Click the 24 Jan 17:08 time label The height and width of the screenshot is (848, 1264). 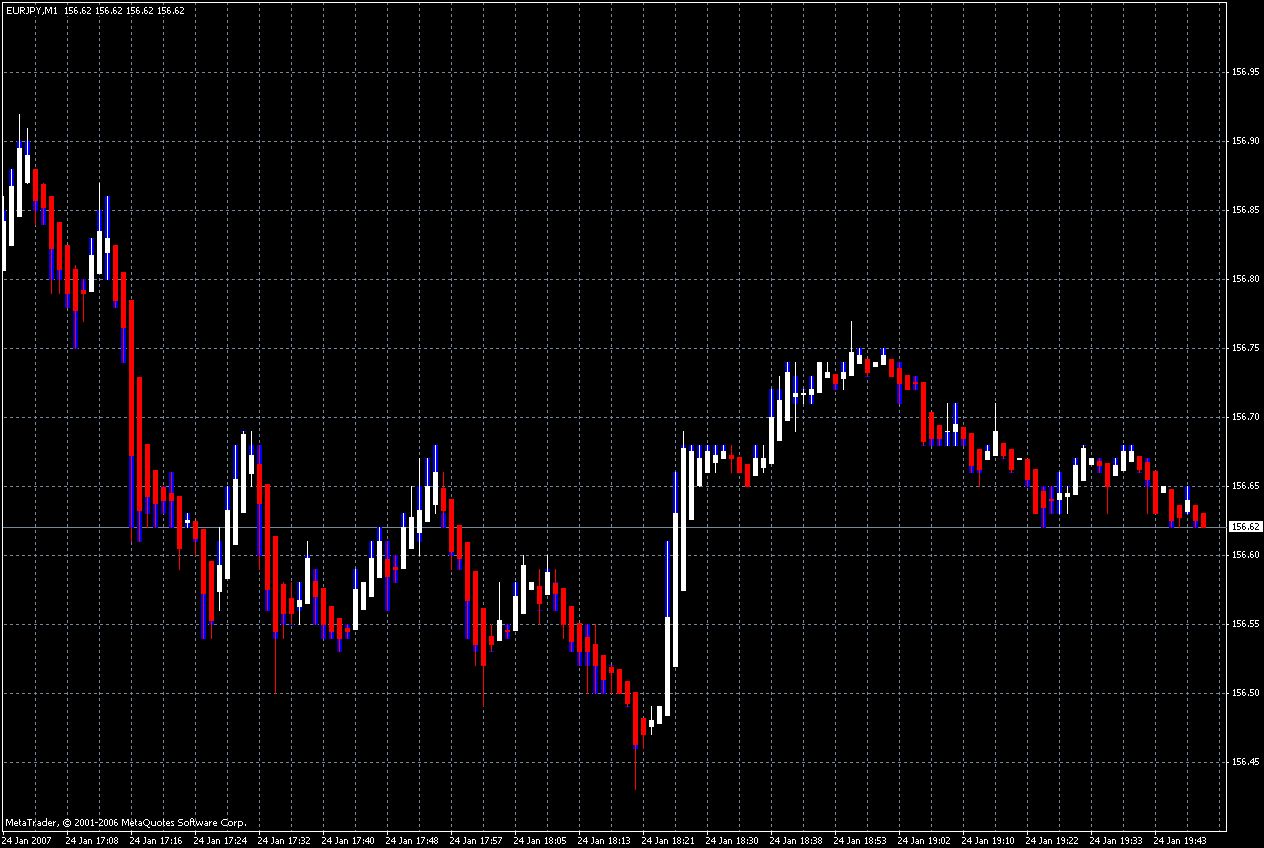[92, 840]
